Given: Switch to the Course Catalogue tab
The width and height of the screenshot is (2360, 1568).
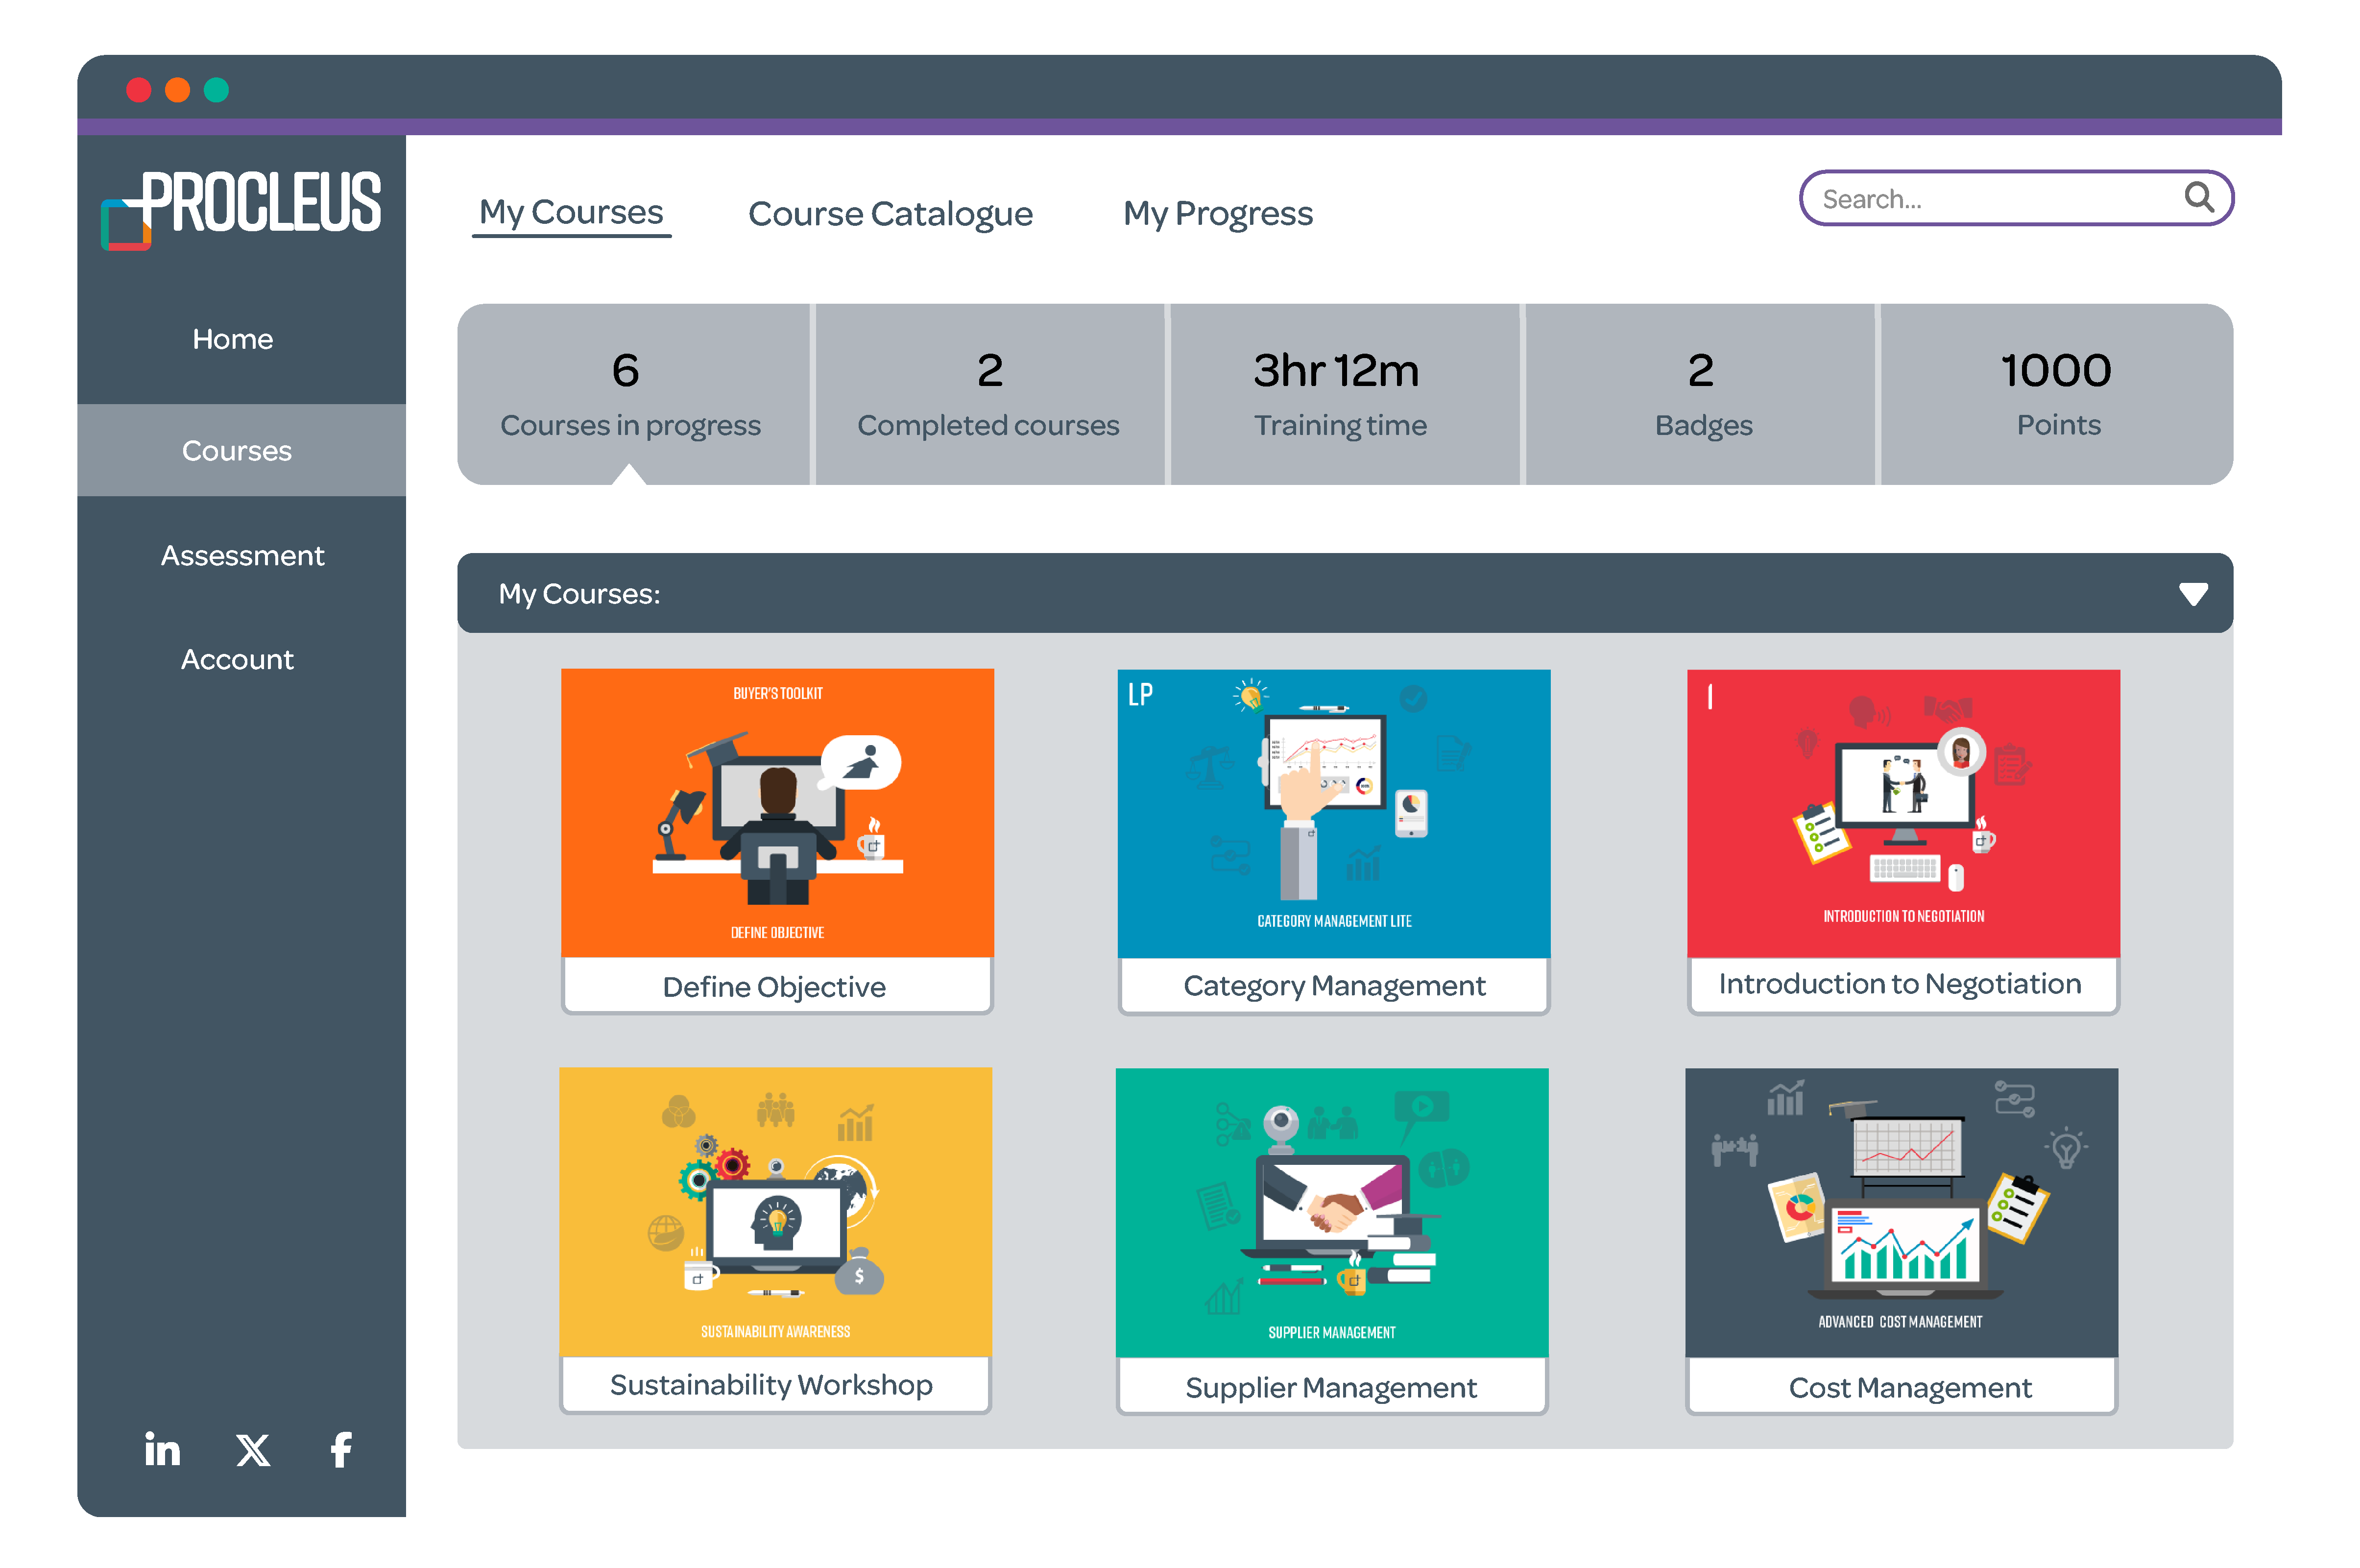Looking at the screenshot, I should tap(890, 214).
